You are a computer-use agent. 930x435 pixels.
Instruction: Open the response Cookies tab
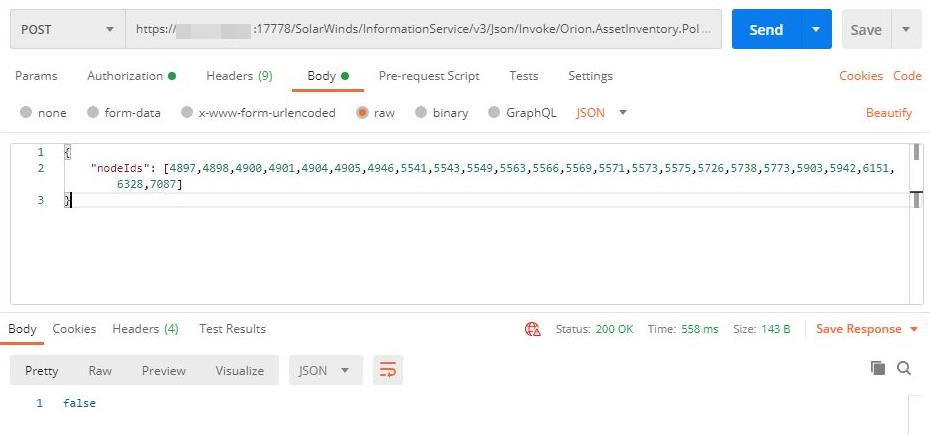(74, 329)
